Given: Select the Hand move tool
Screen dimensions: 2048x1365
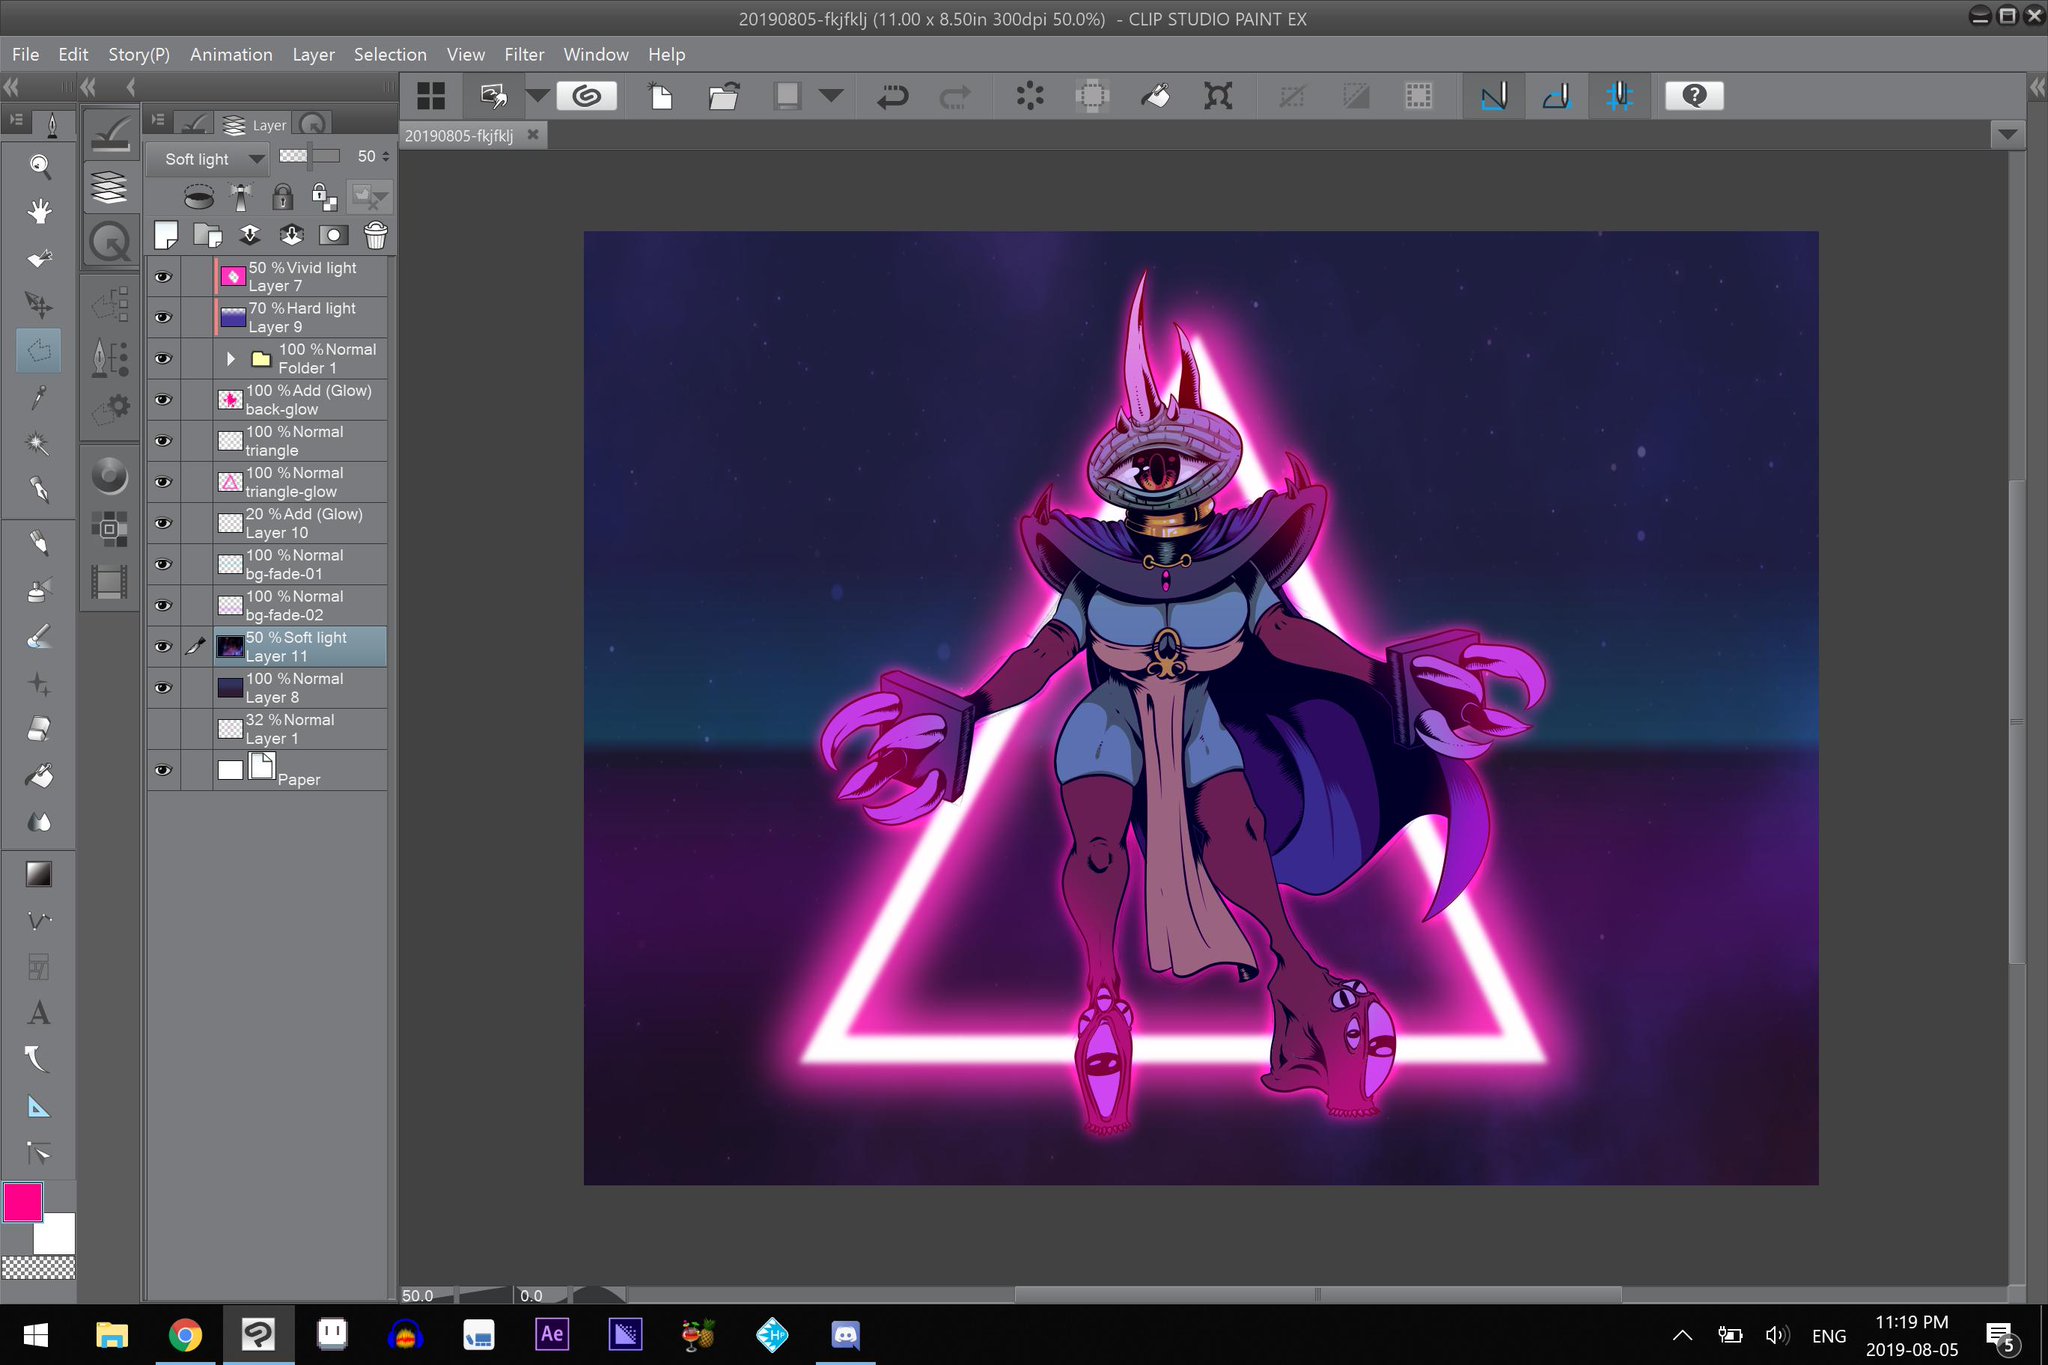Looking at the screenshot, I should [39, 211].
